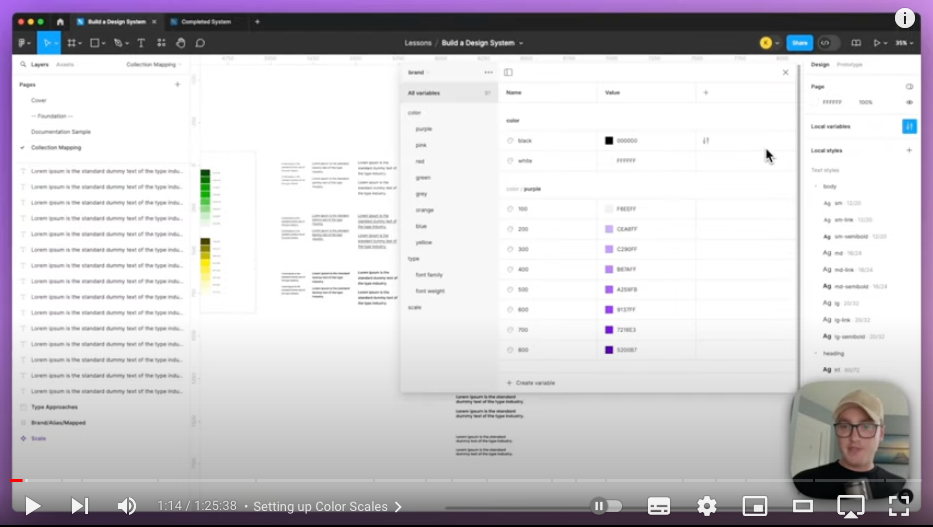Add a new local style
The height and width of the screenshot is (527, 933).
point(909,150)
